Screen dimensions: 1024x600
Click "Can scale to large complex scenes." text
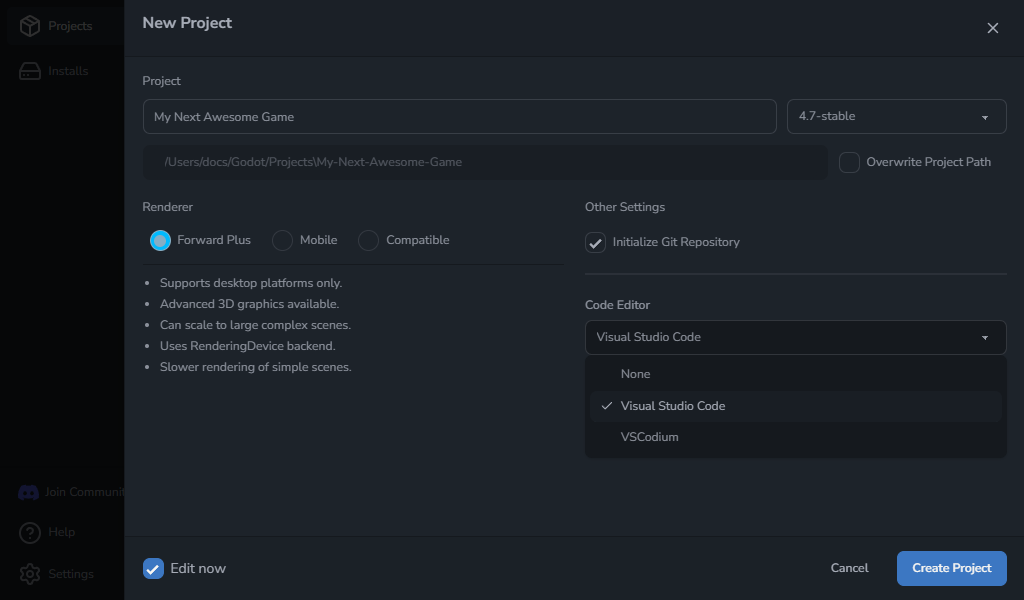pos(255,325)
